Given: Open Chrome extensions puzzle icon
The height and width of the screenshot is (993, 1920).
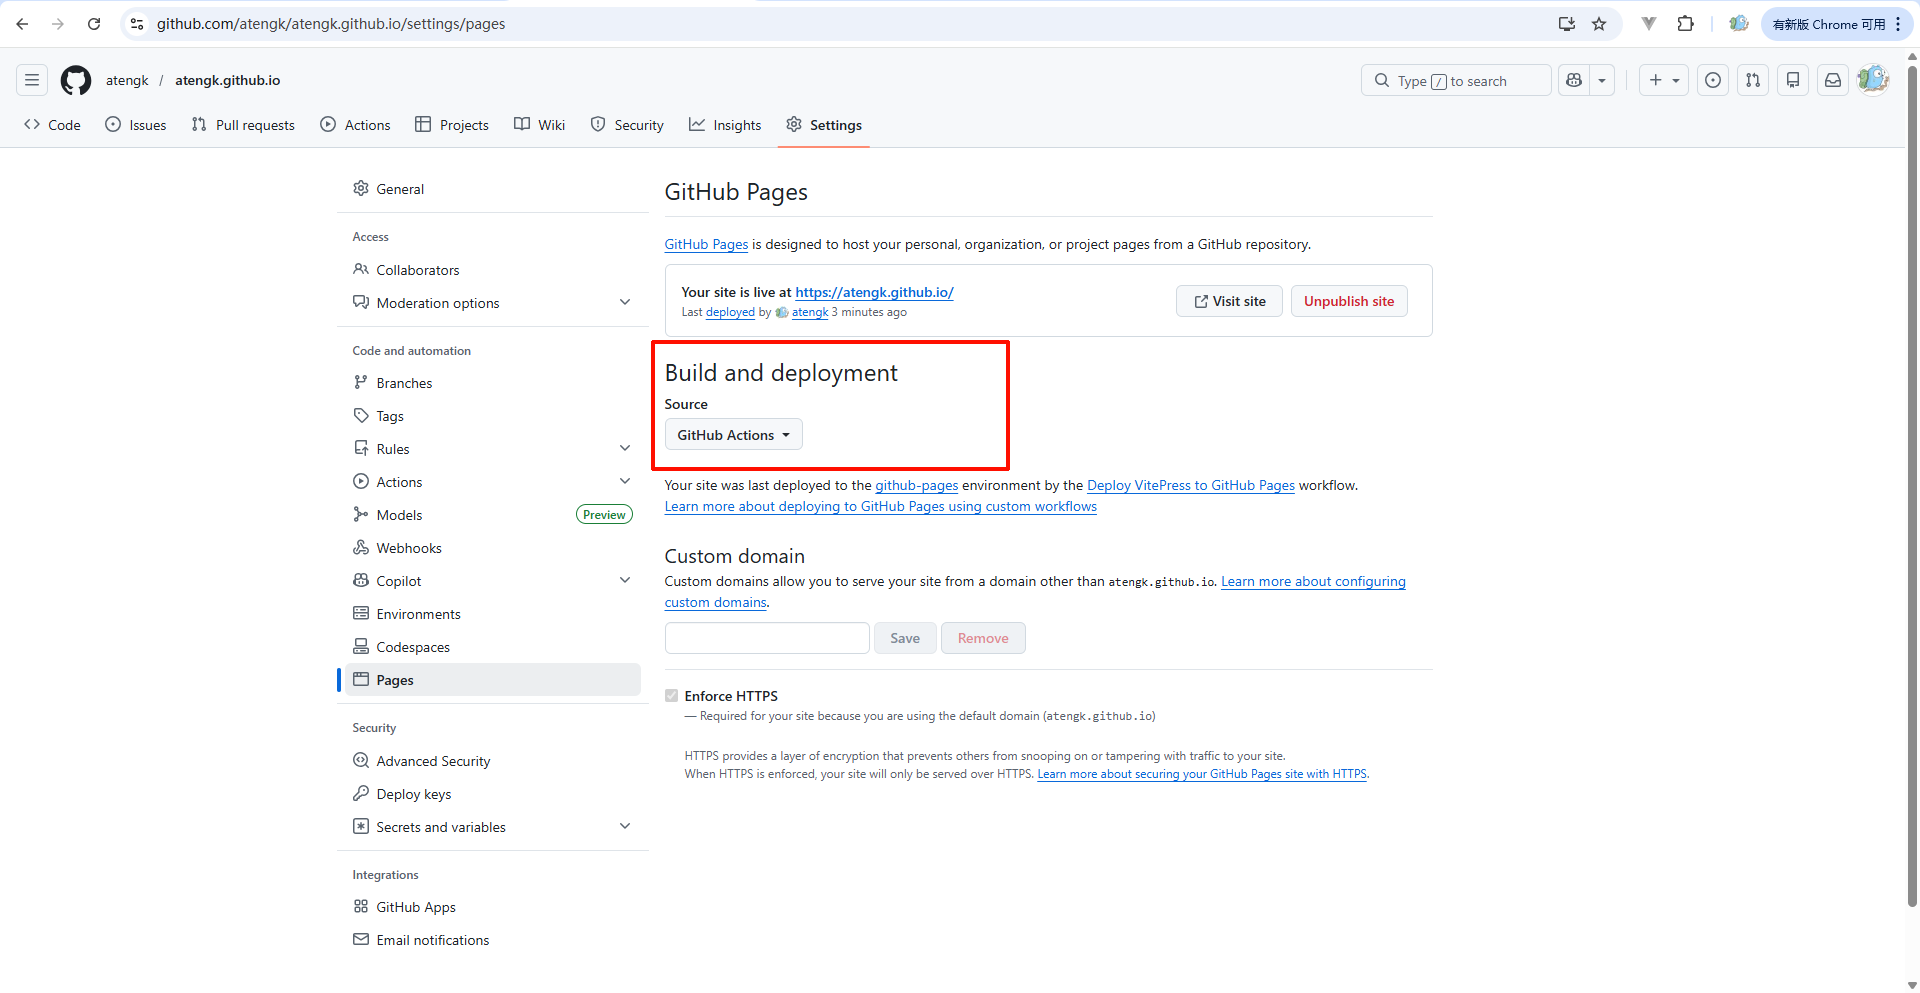Looking at the screenshot, I should 1686,24.
